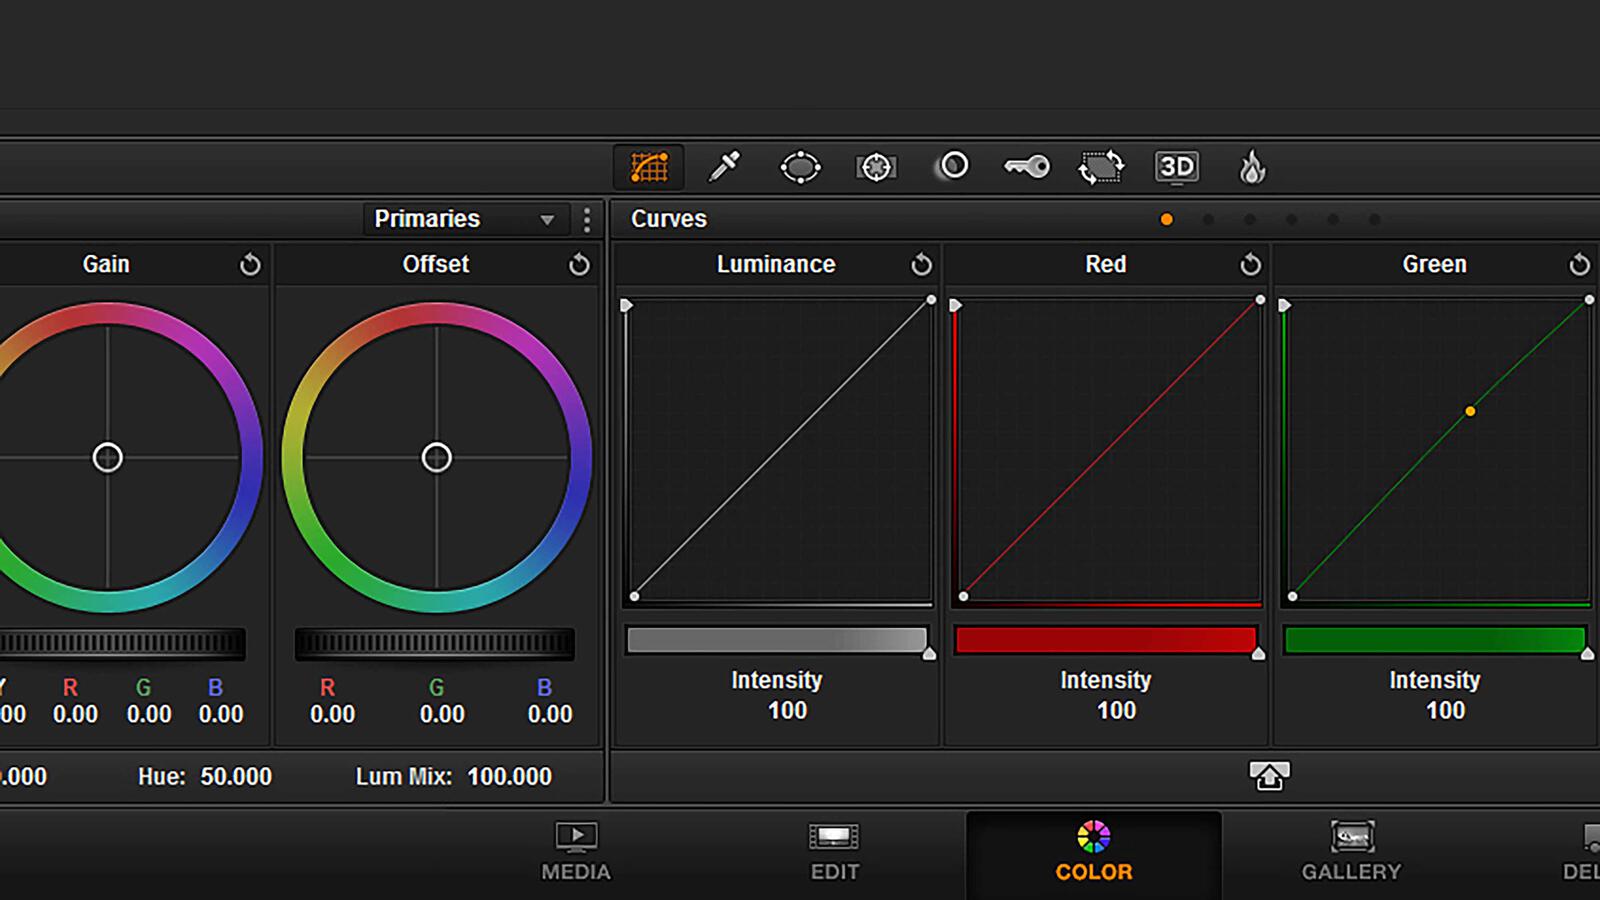The height and width of the screenshot is (900, 1600).
Task: Select the Curves palette icon
Action: pyautogui.click(x=649, y=167)
